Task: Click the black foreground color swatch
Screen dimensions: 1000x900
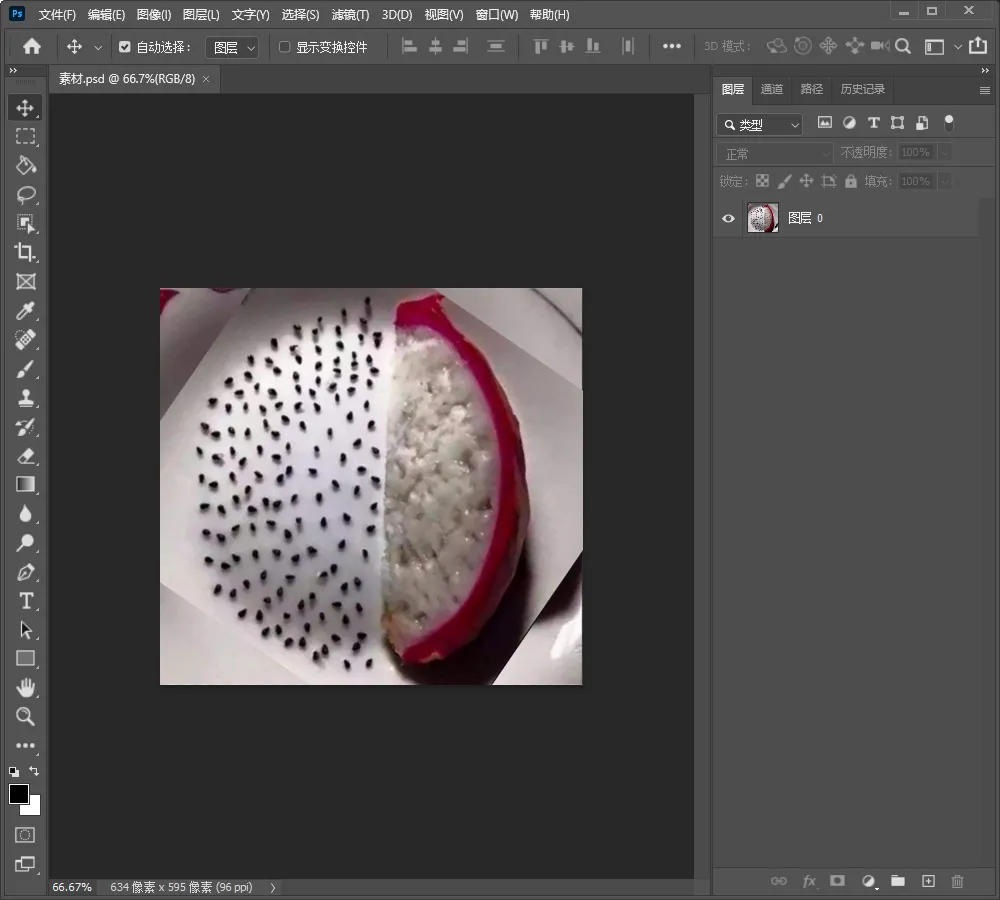Action: [19, 794]
